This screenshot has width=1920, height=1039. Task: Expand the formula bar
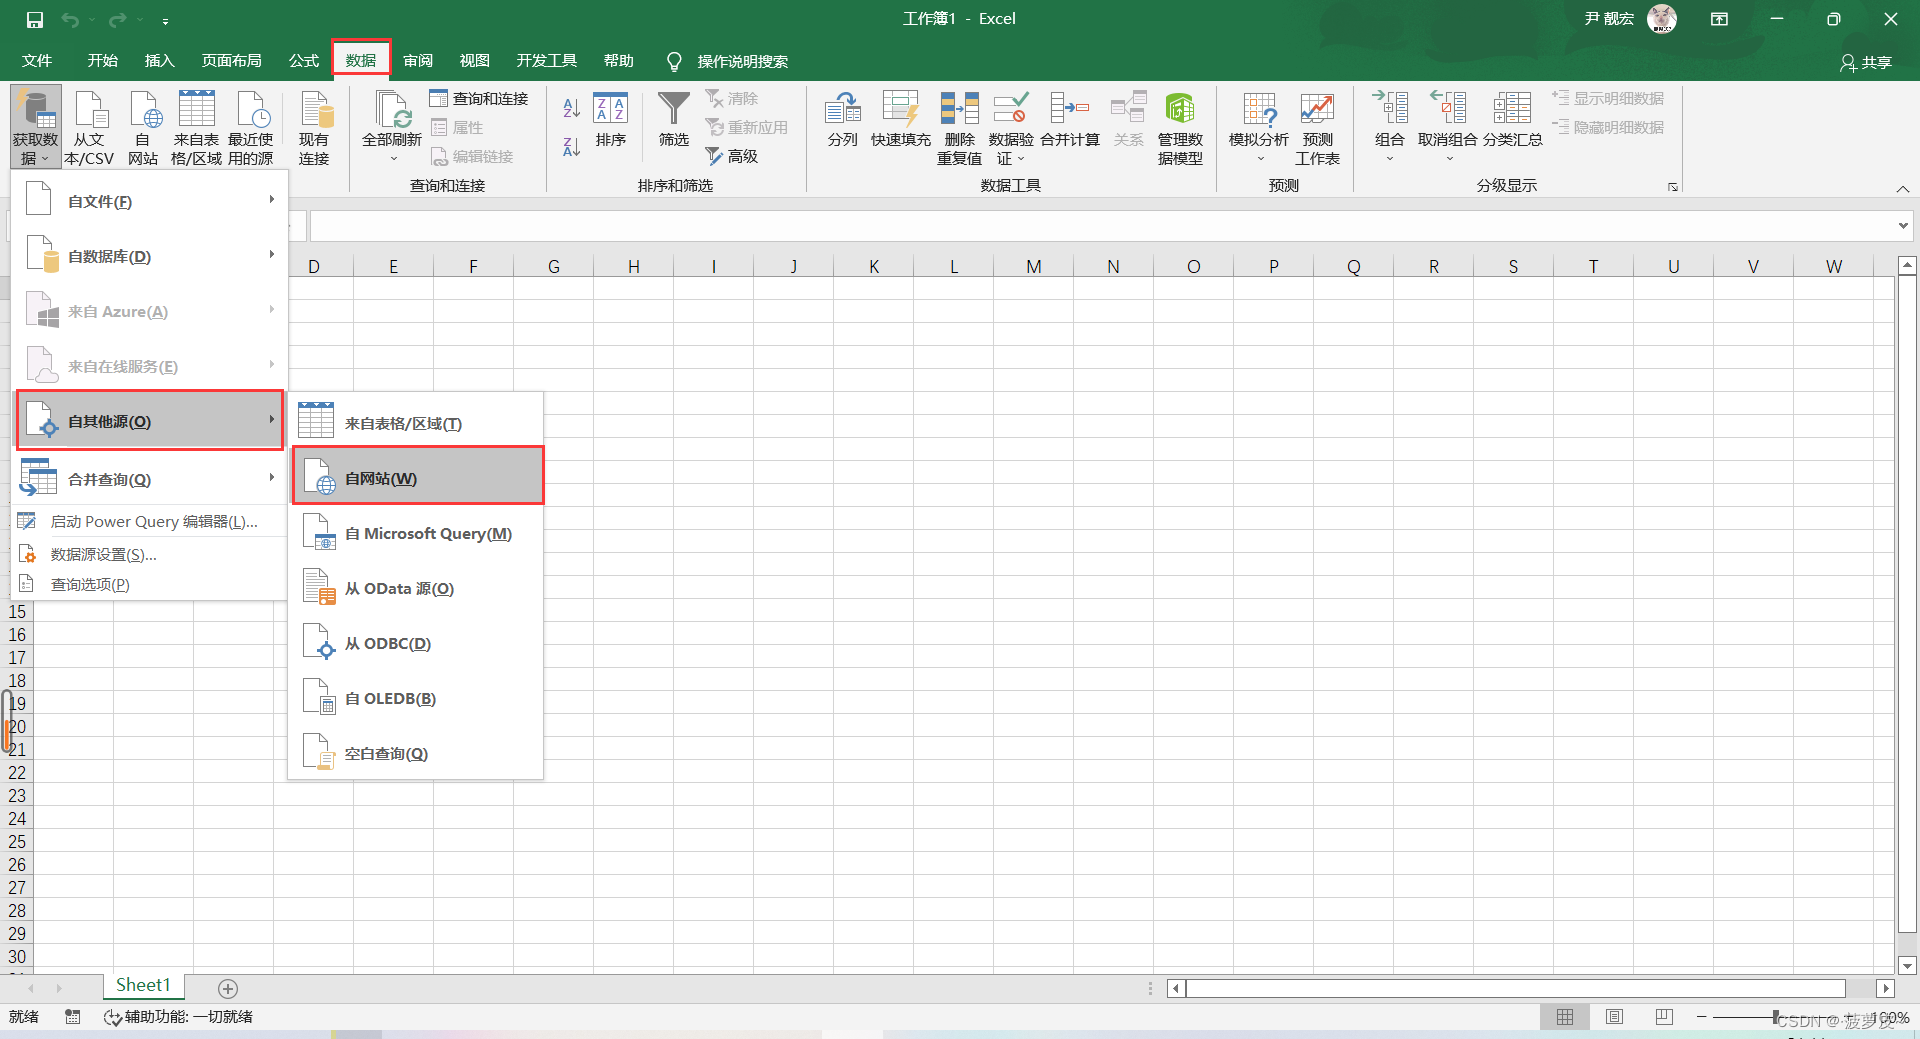click(x=1903, y=226)
